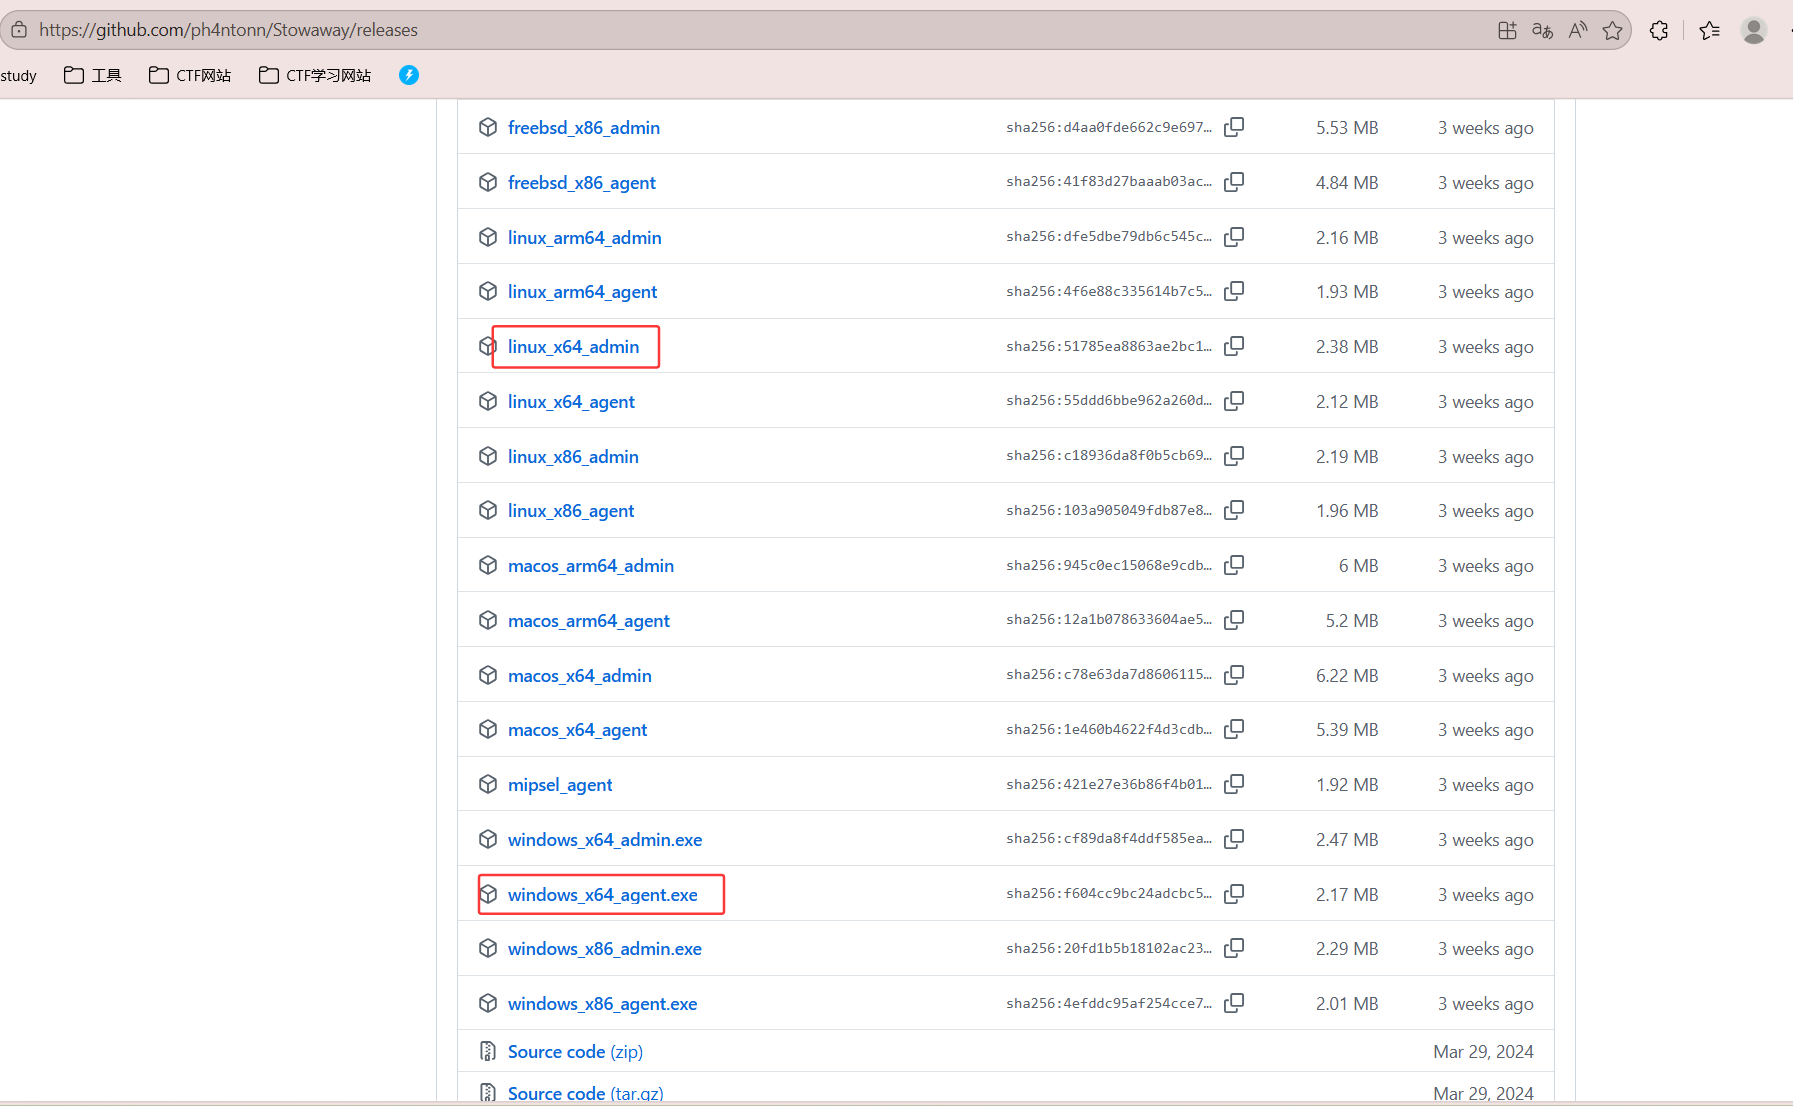Open the blue lightning bookmark icon
The height and width of the screenshot is (1106, 1793).
[x=409, y=75]
